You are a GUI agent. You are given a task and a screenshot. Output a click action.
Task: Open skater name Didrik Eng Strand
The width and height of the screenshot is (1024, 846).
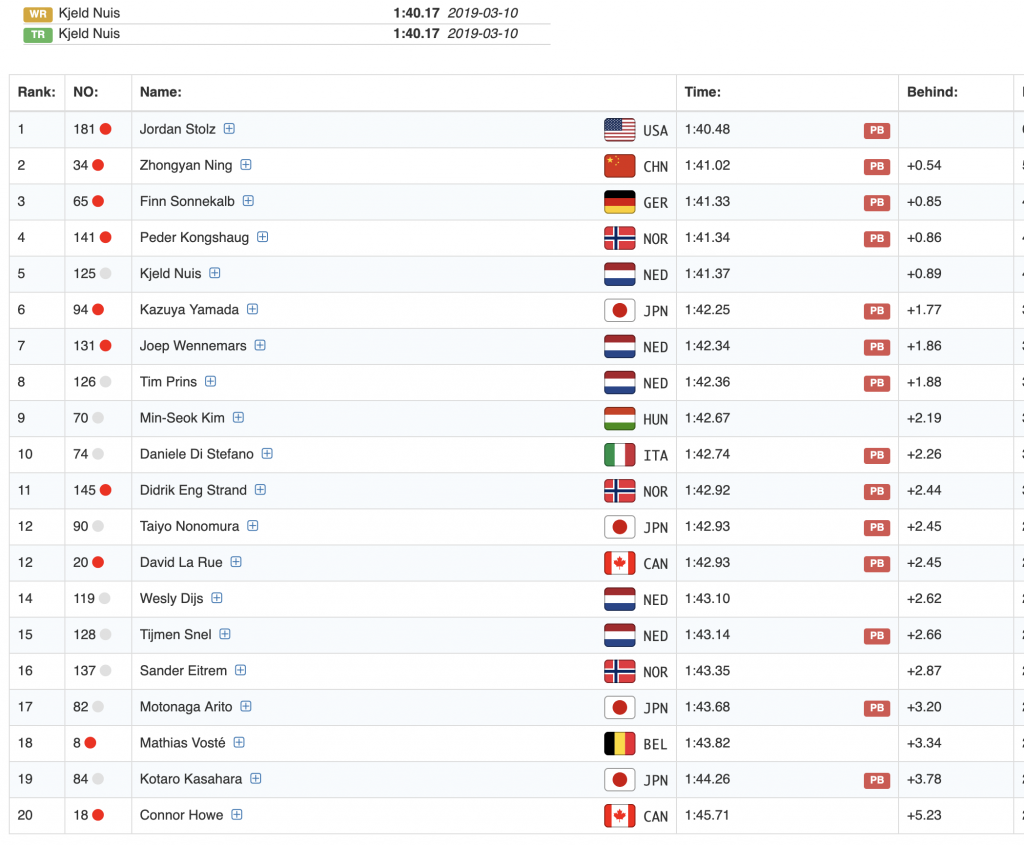[x=193, y=490]
